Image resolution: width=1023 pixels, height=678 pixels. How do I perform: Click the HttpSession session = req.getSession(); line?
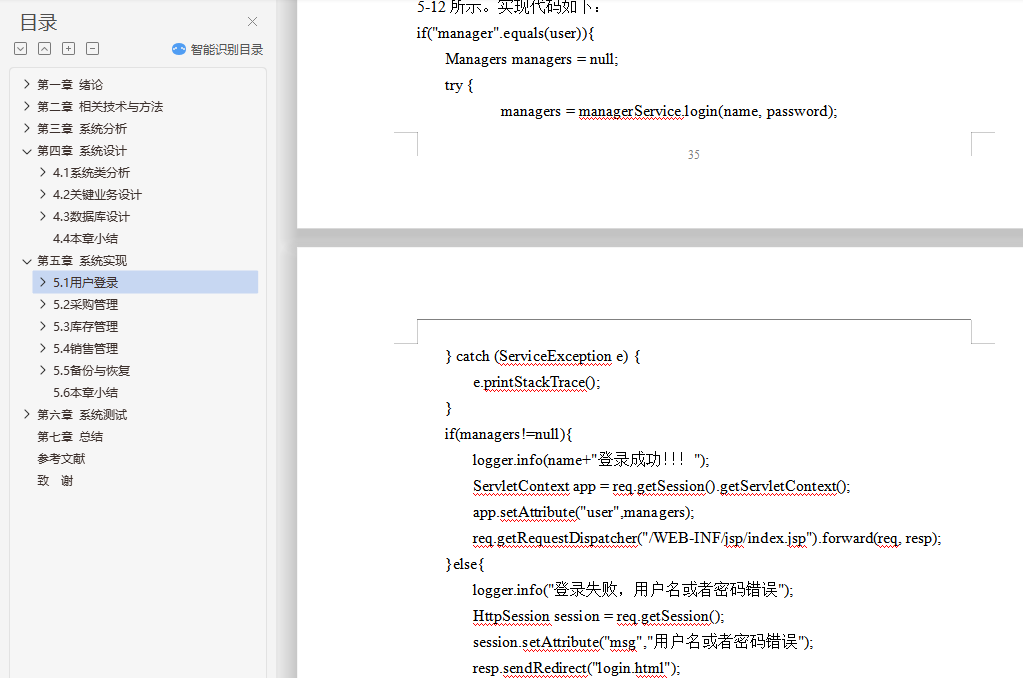click(x=598, y=617)
